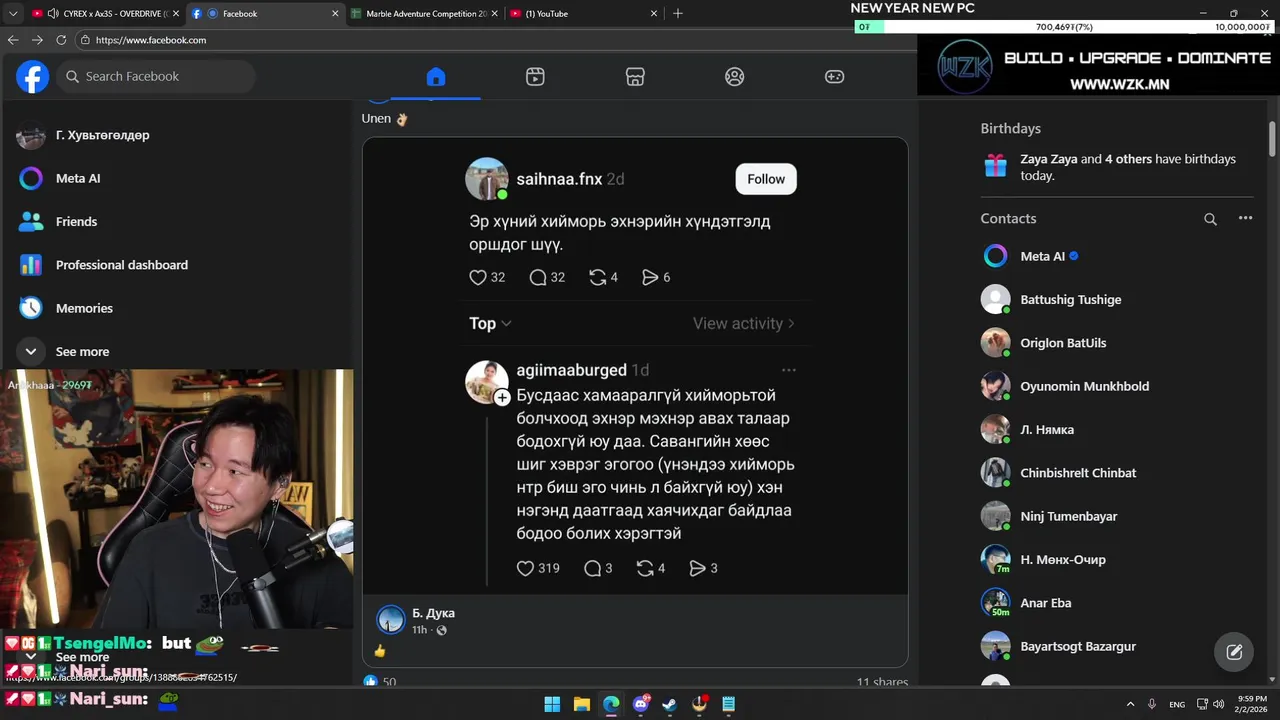Open agiimaaburged avatar with plus badge

487,382
